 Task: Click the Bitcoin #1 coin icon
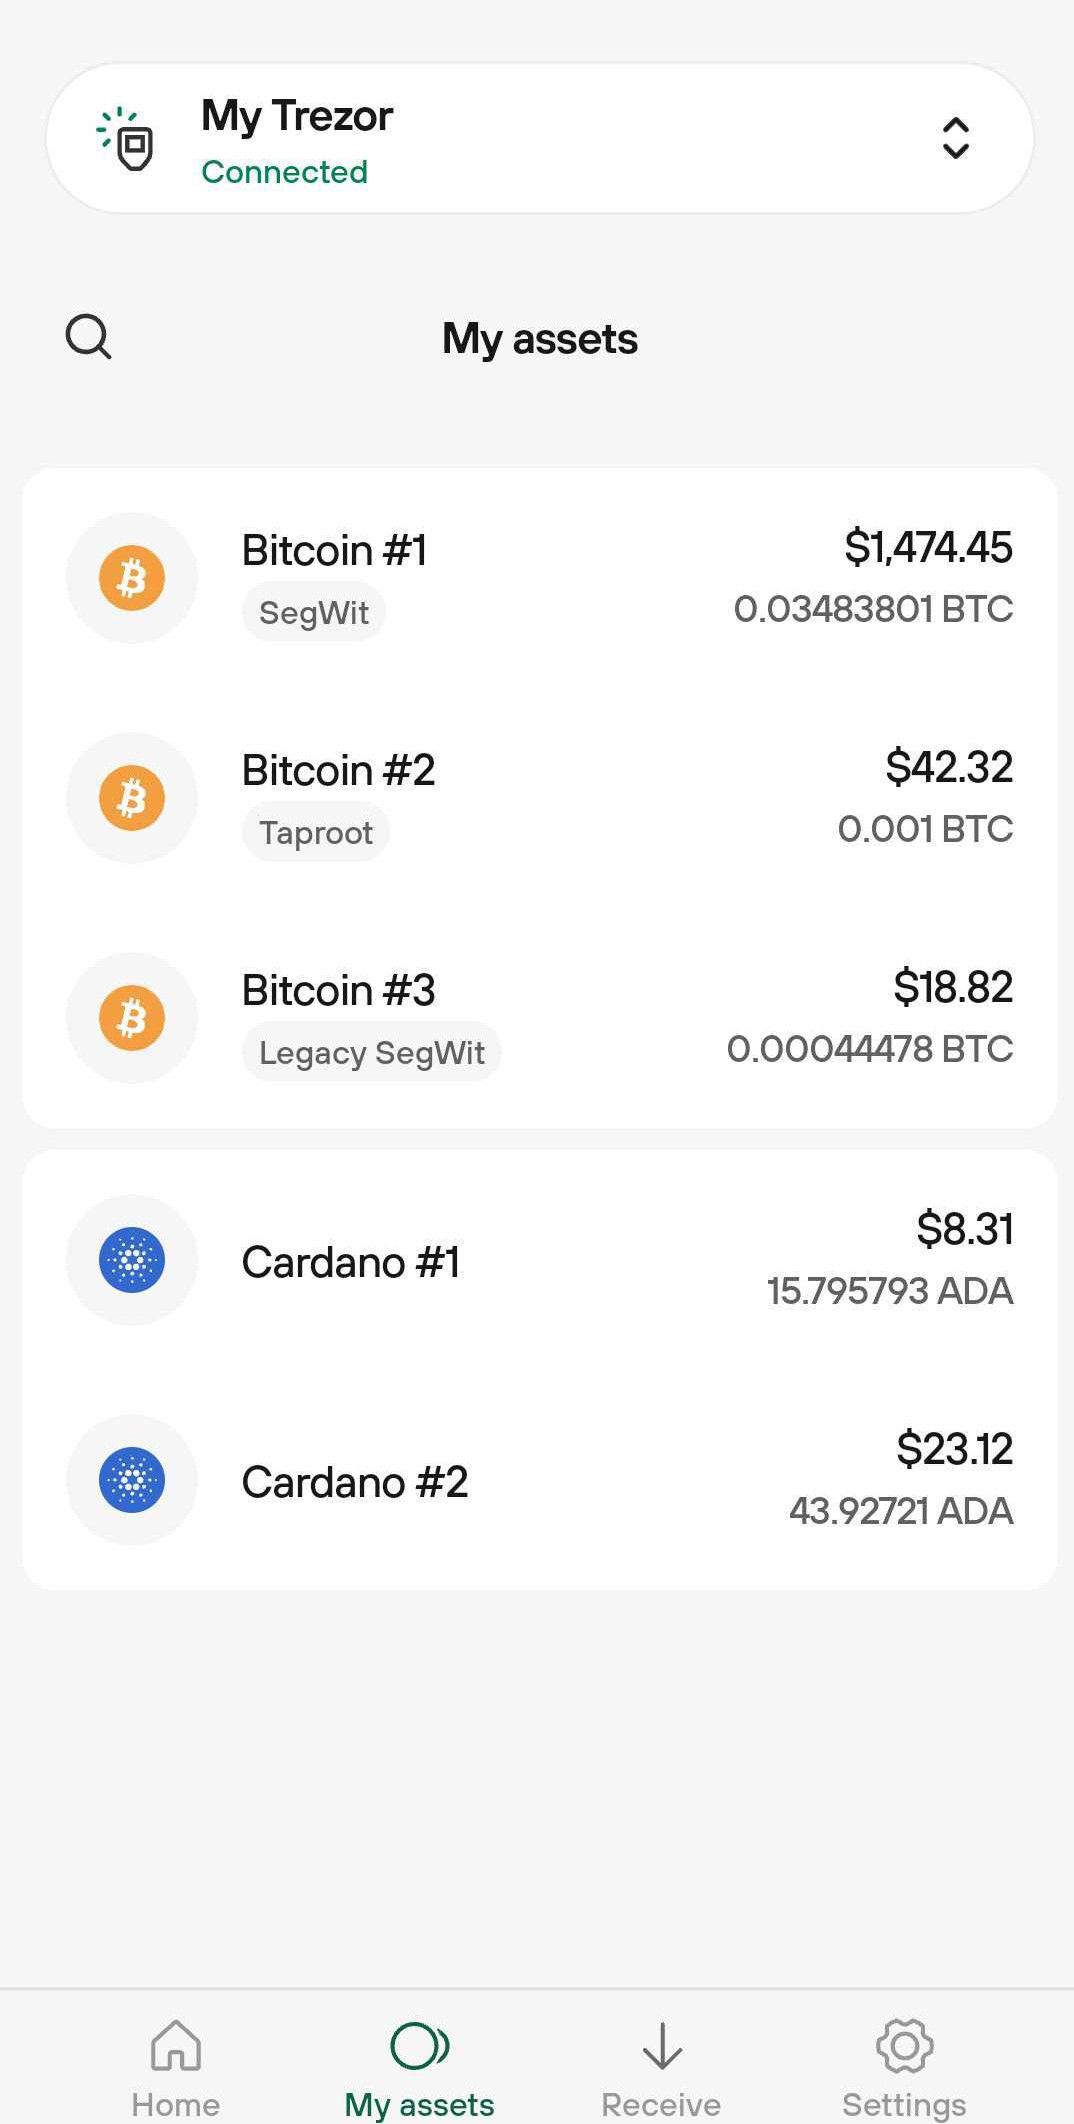pos(132,578)
